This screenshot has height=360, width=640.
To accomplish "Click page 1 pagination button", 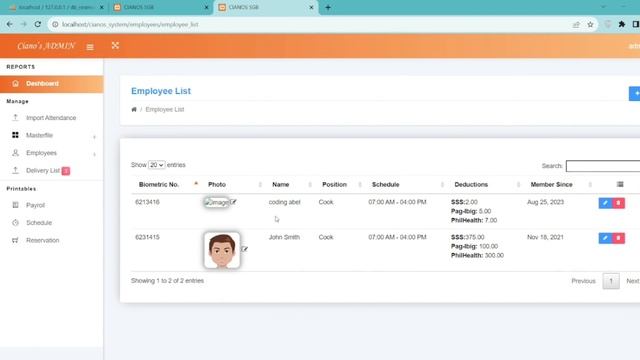I will 611,281.
